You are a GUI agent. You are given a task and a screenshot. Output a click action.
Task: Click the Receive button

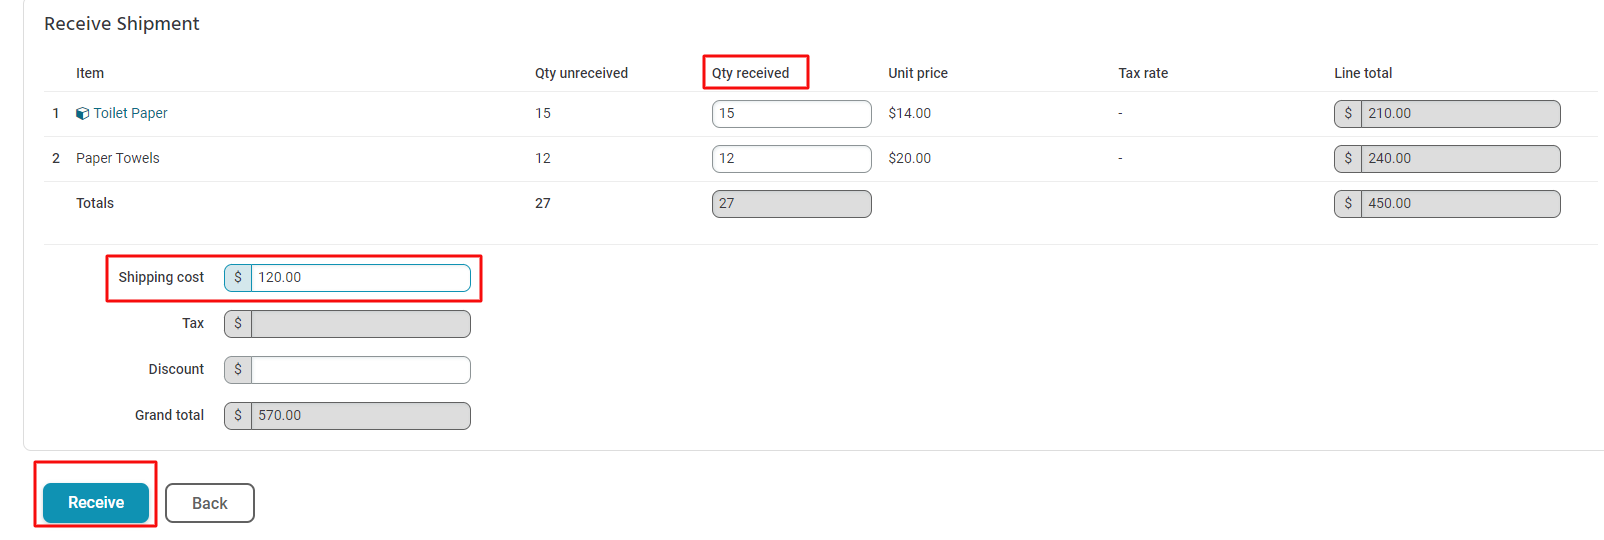pos(96,503)
